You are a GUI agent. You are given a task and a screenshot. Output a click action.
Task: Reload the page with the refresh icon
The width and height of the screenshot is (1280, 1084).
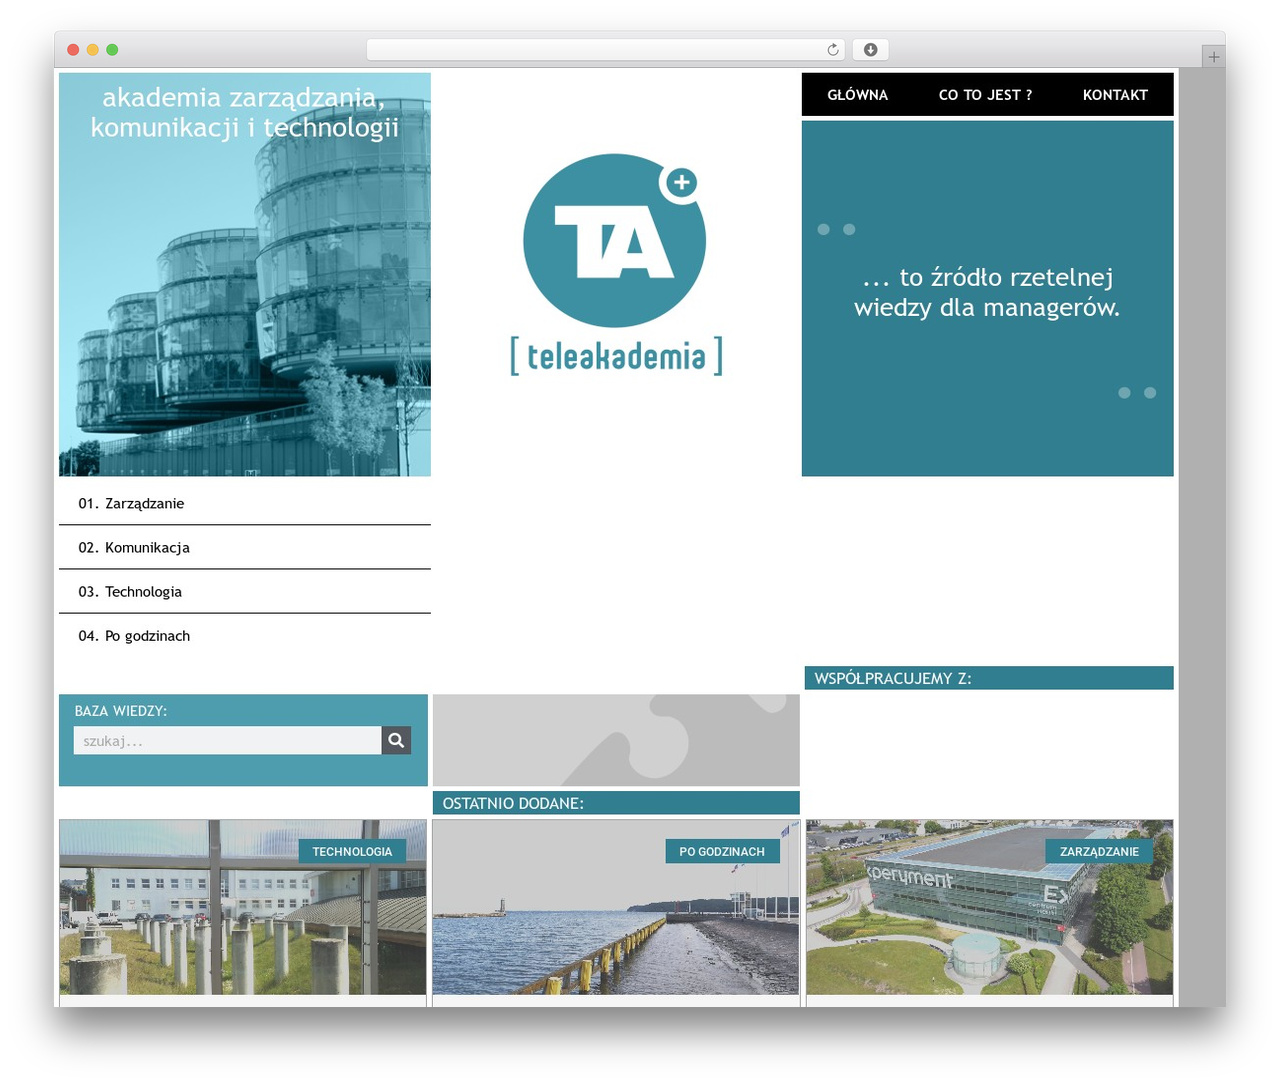[x=833, y=50]
